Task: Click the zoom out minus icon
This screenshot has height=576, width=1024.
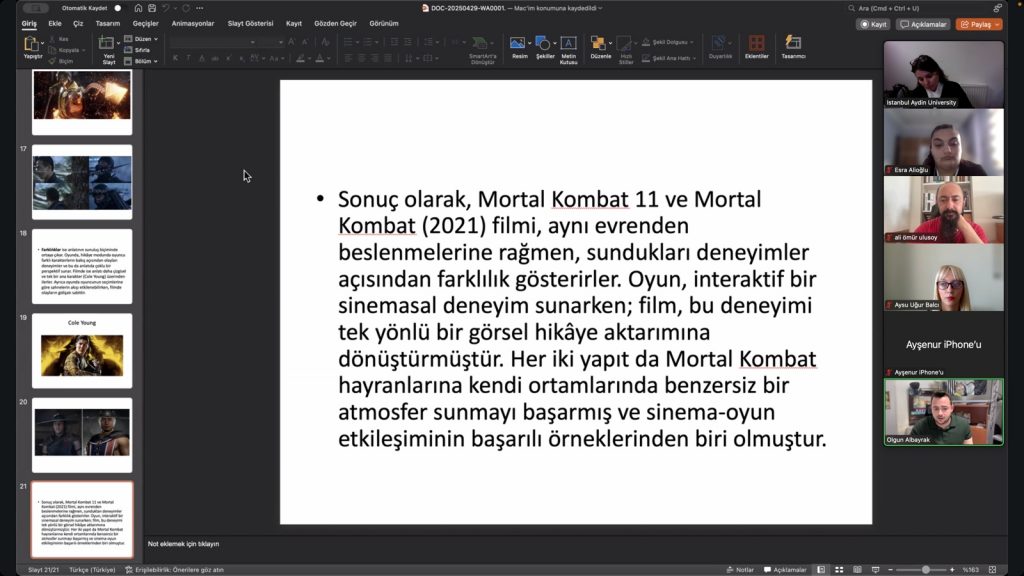Action: pos(890,570)
